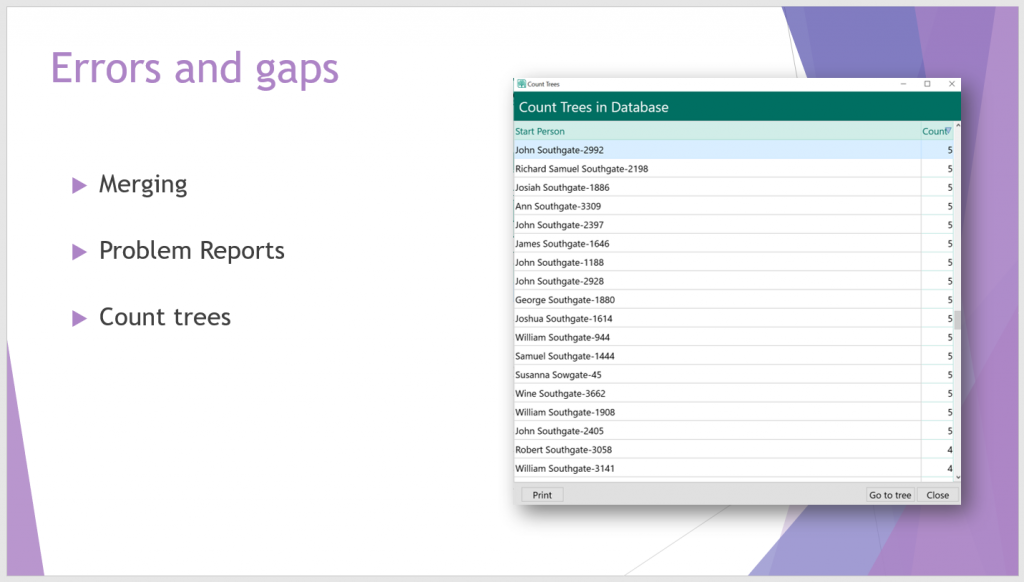Click the Go to tree button
Screen dimensions: 1024x582
click(889, 495)
